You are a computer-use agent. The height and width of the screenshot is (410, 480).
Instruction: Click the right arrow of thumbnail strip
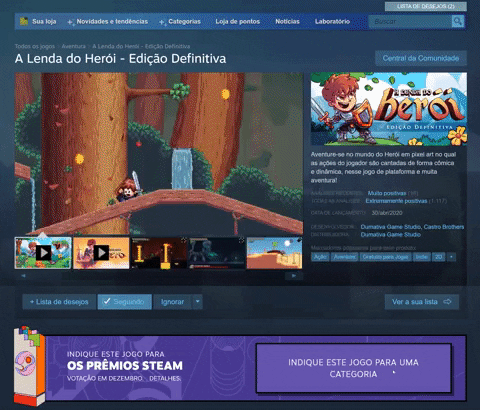click(294, 276)
